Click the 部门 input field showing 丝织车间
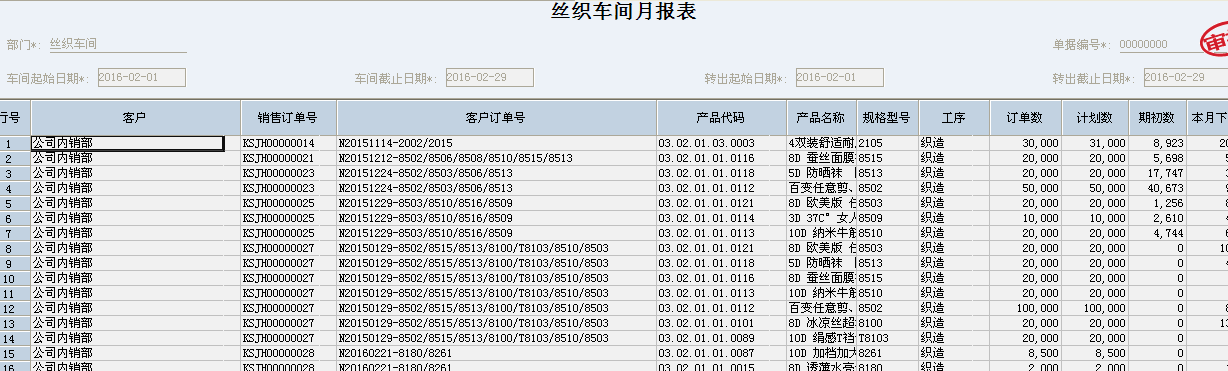1228x371 pixels. [116, 44]
